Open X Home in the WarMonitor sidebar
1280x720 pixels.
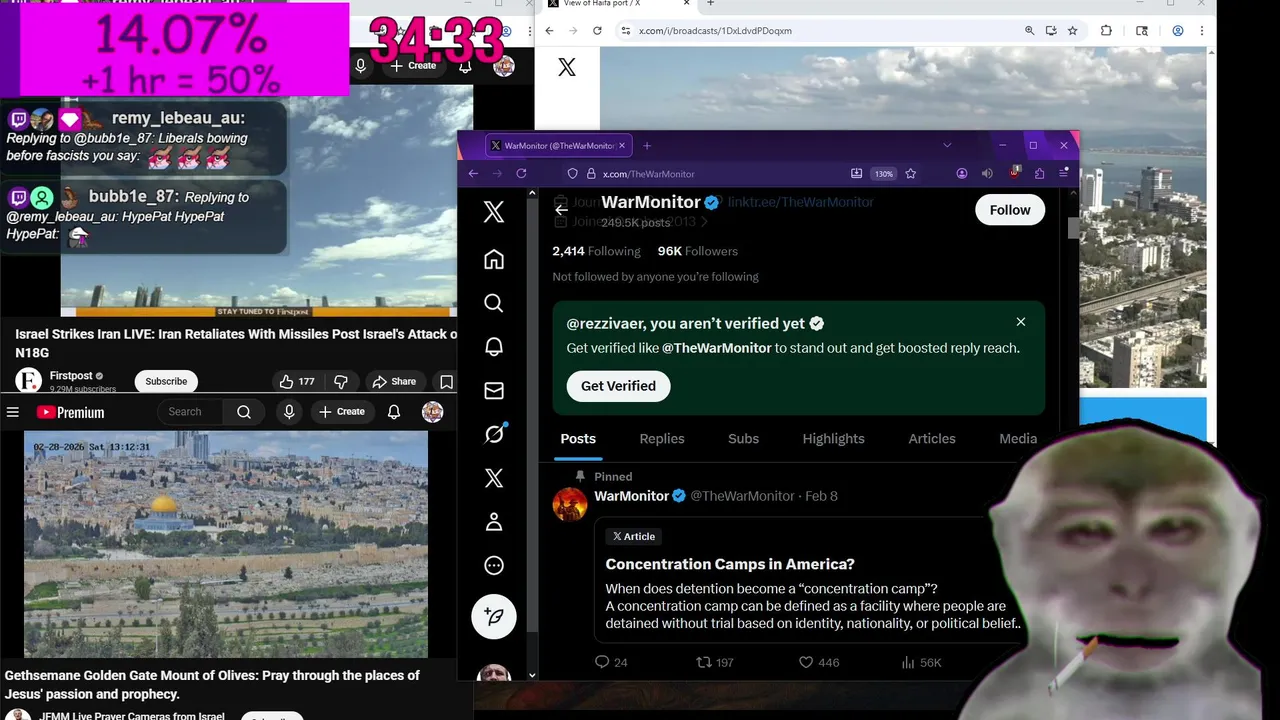point(494,259)
